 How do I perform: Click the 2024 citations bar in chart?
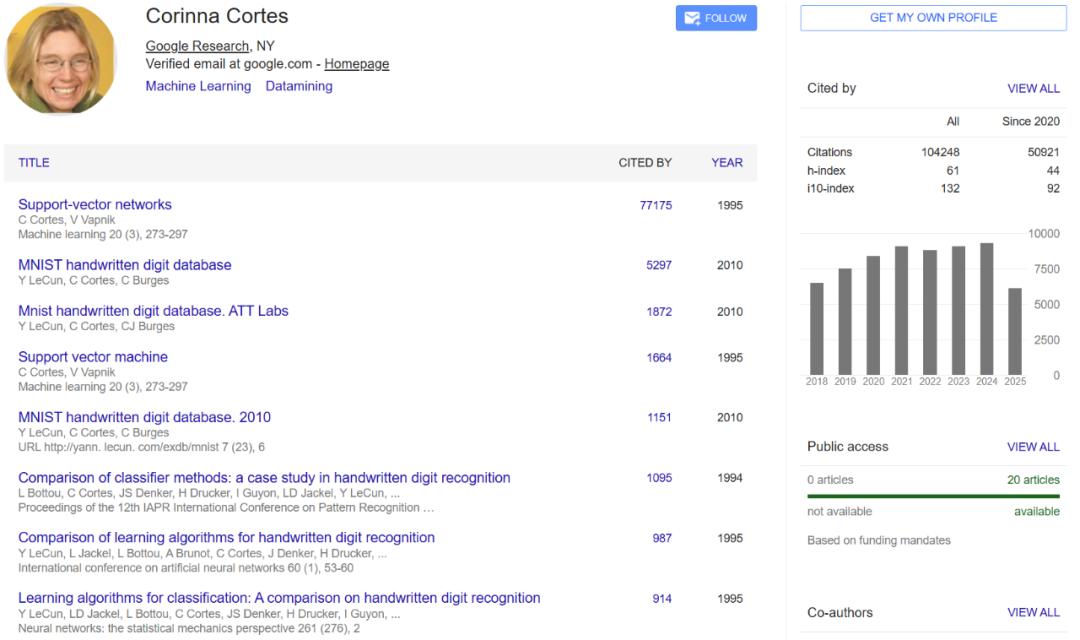[x=986, y=309]
